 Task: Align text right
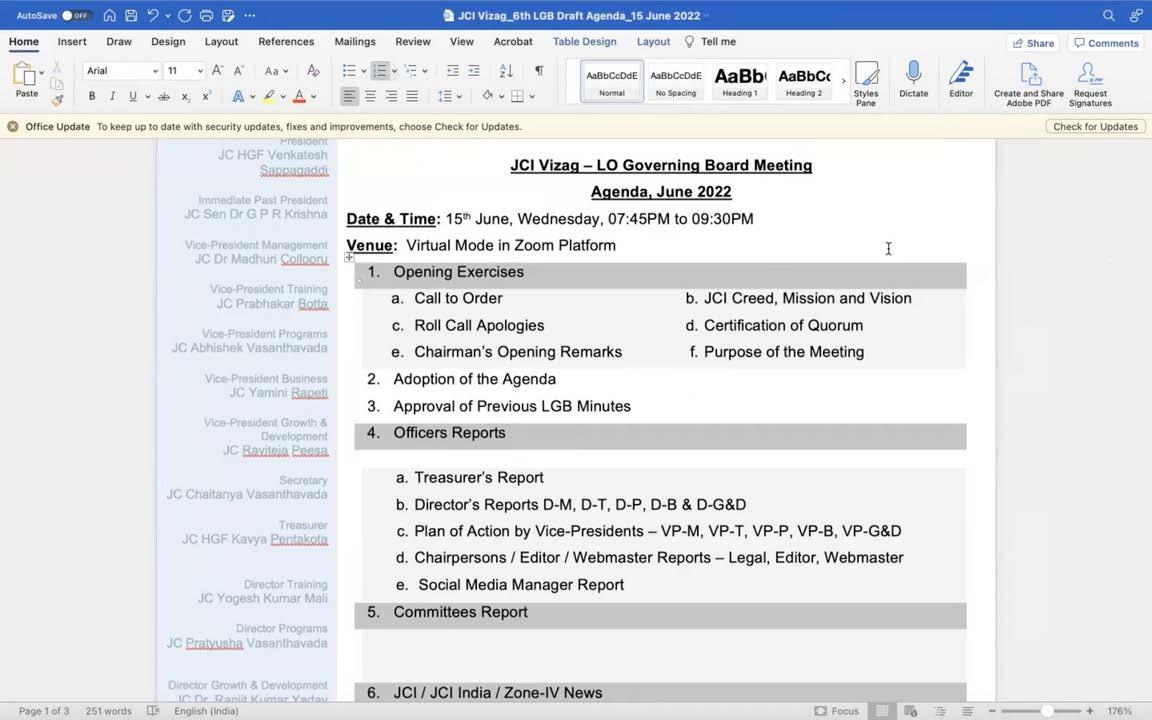pos(392,96)
